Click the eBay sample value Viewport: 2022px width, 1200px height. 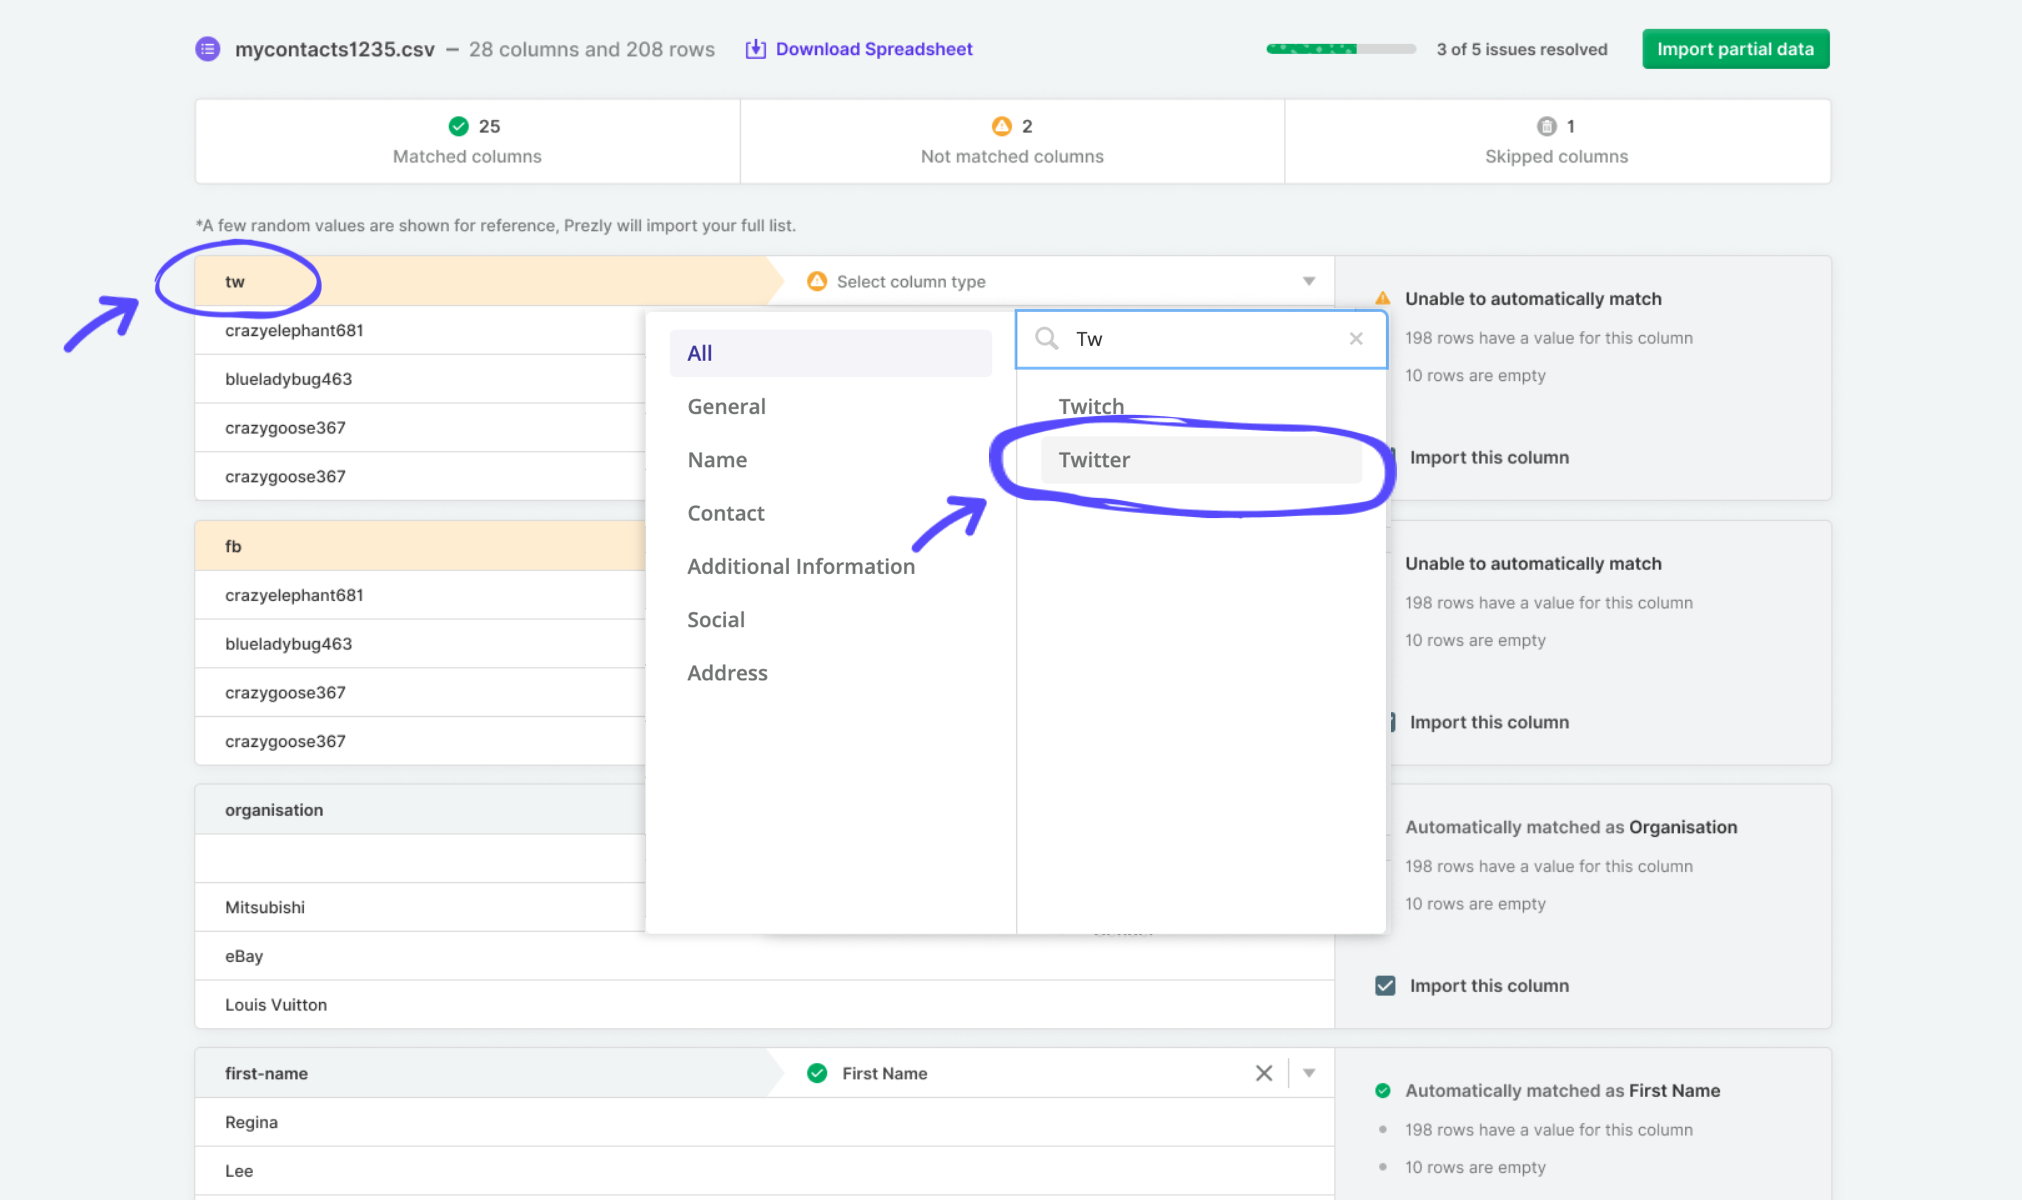coord(244,956)
